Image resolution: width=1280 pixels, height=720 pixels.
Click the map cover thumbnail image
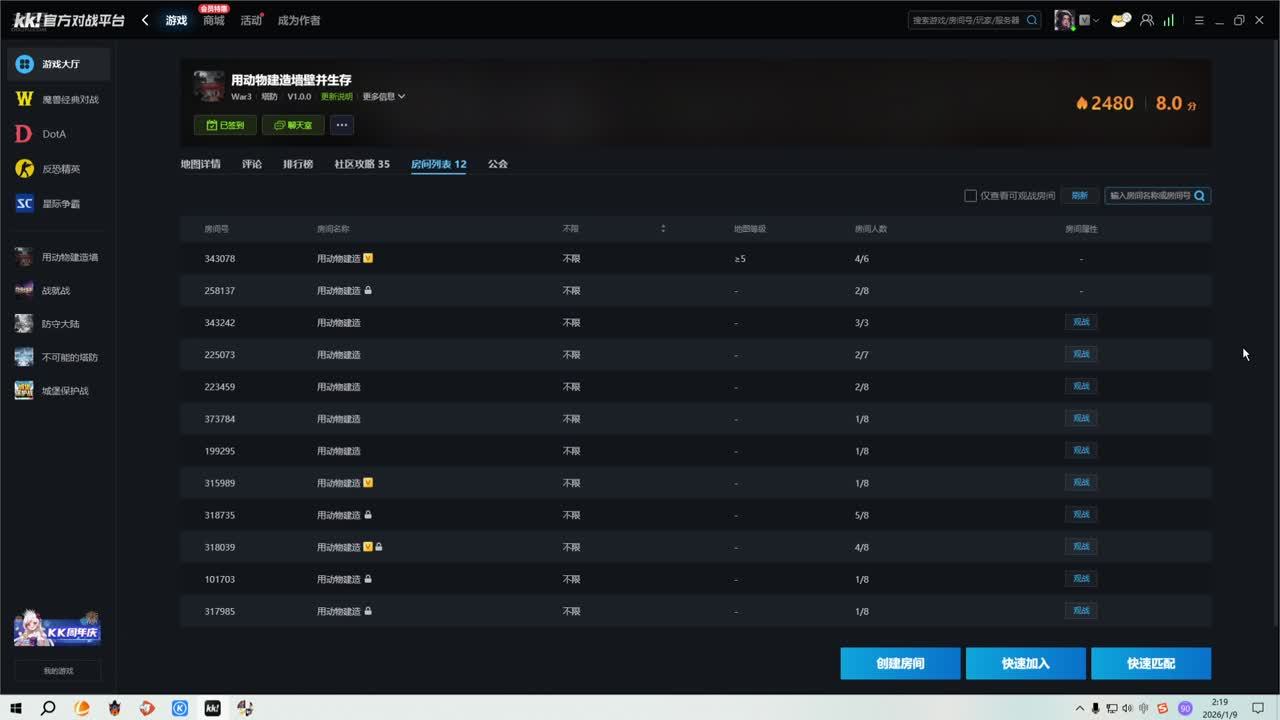[208, 87]
